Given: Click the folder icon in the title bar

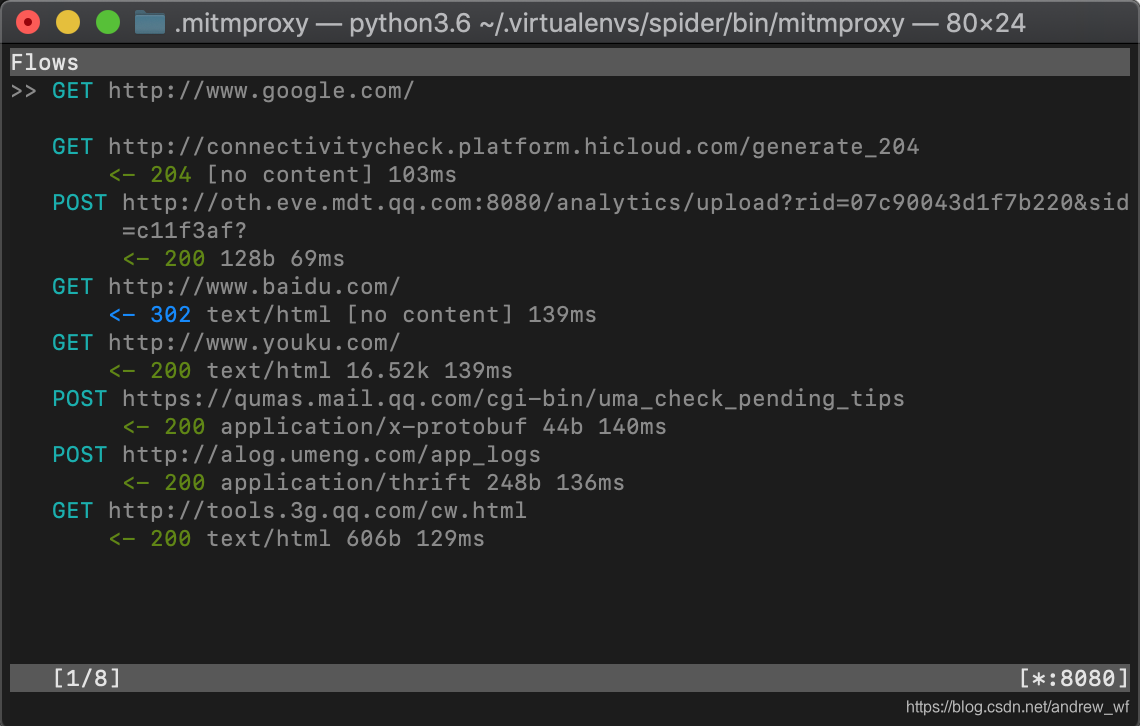Looking at the screenshot, I should pos(150,23).
